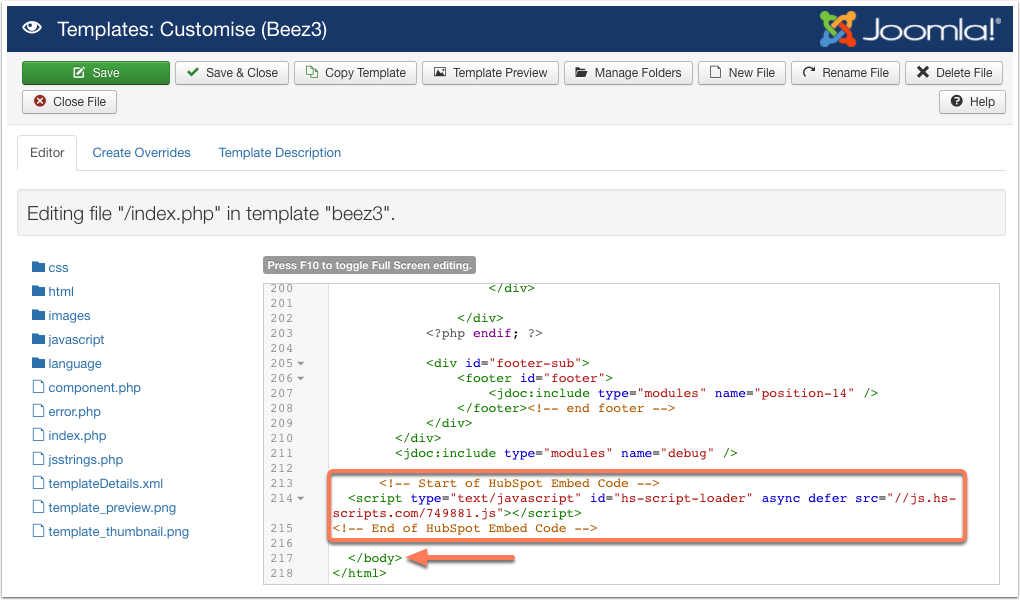Click the images folder icon
Viewport: 1020px width, 600px height.
(38, 316)
